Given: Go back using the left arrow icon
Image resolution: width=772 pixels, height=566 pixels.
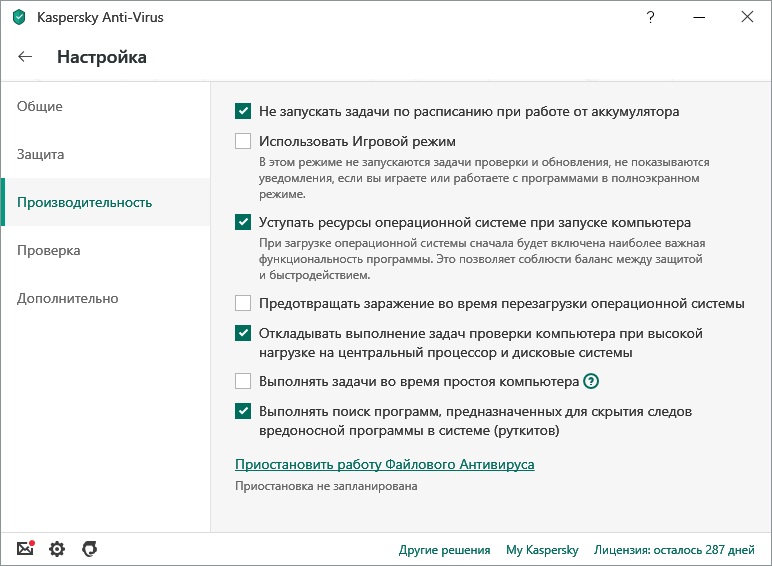Looking at the screenshot, I should point(25,57).
